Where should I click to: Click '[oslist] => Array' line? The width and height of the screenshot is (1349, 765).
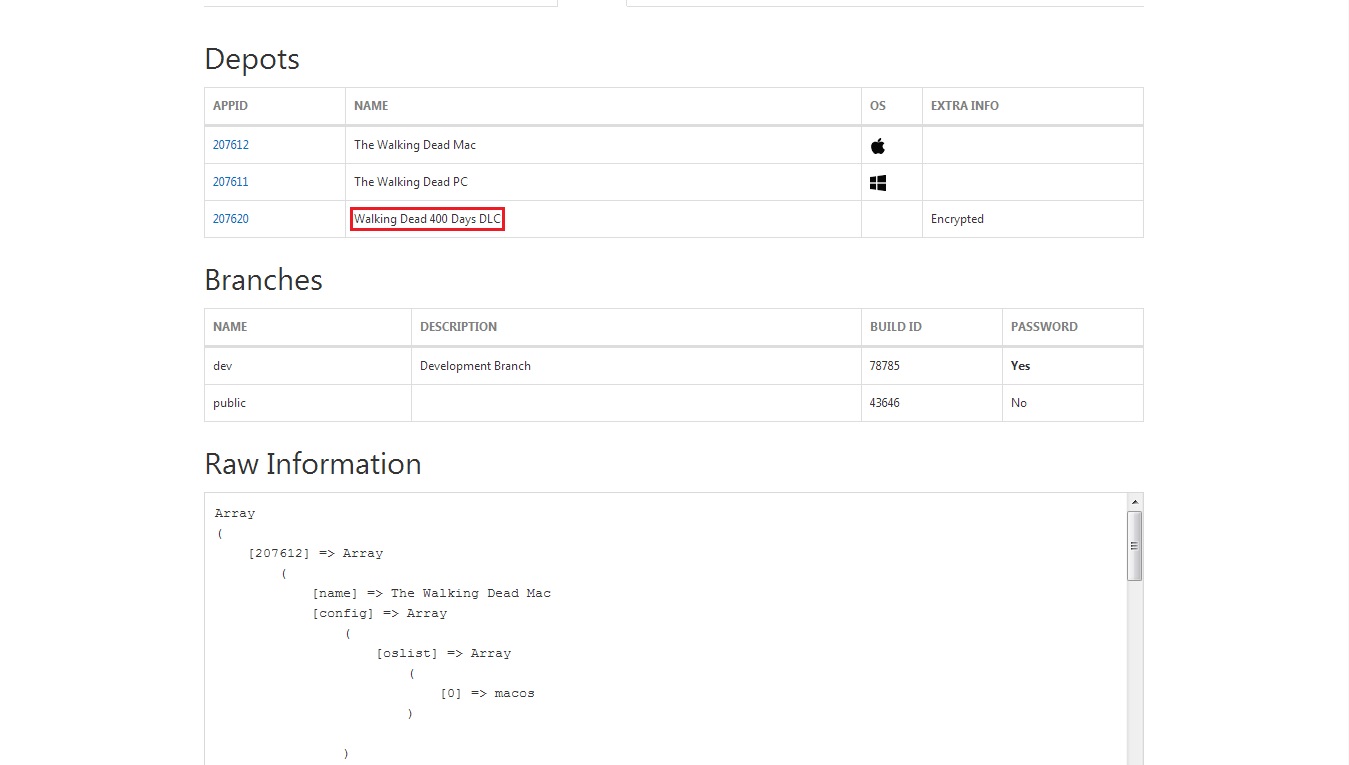tap(443, 653)
